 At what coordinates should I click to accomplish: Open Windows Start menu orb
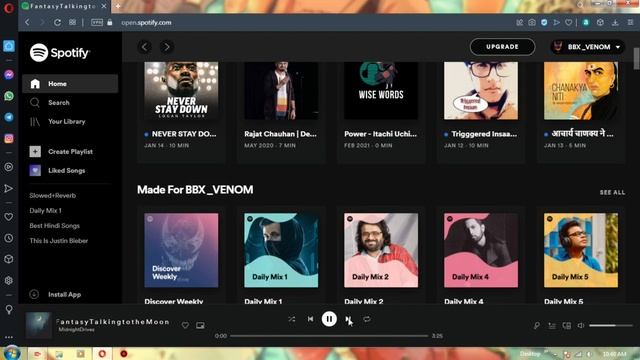click(12, 353)
